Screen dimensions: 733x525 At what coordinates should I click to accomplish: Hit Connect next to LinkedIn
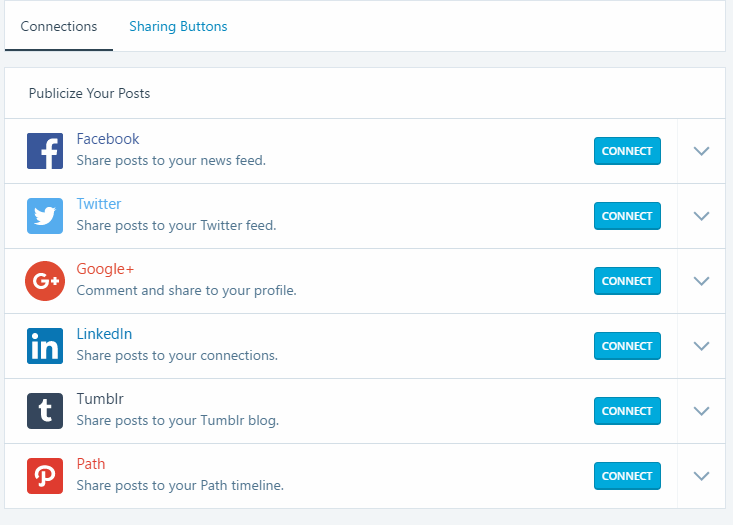(627, 346)
